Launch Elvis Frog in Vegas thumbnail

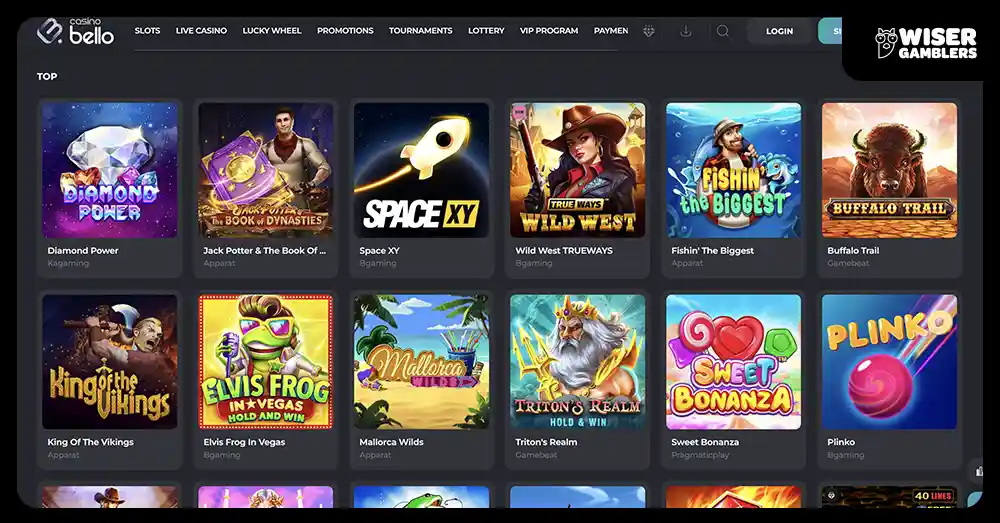click(266, 362)
